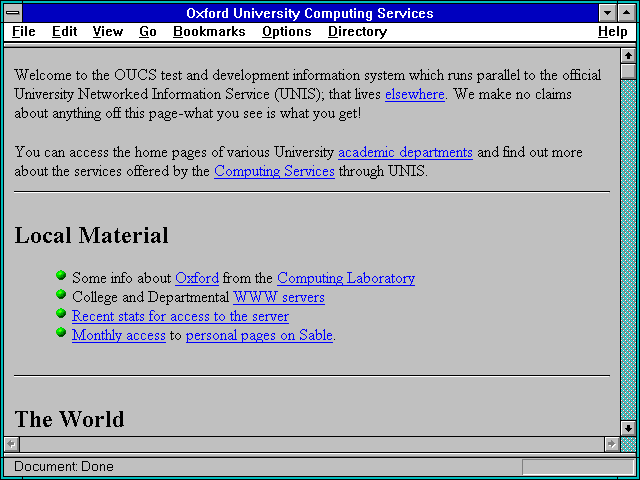Click the minimize window arrow button
640x480 pixels.
607,13
